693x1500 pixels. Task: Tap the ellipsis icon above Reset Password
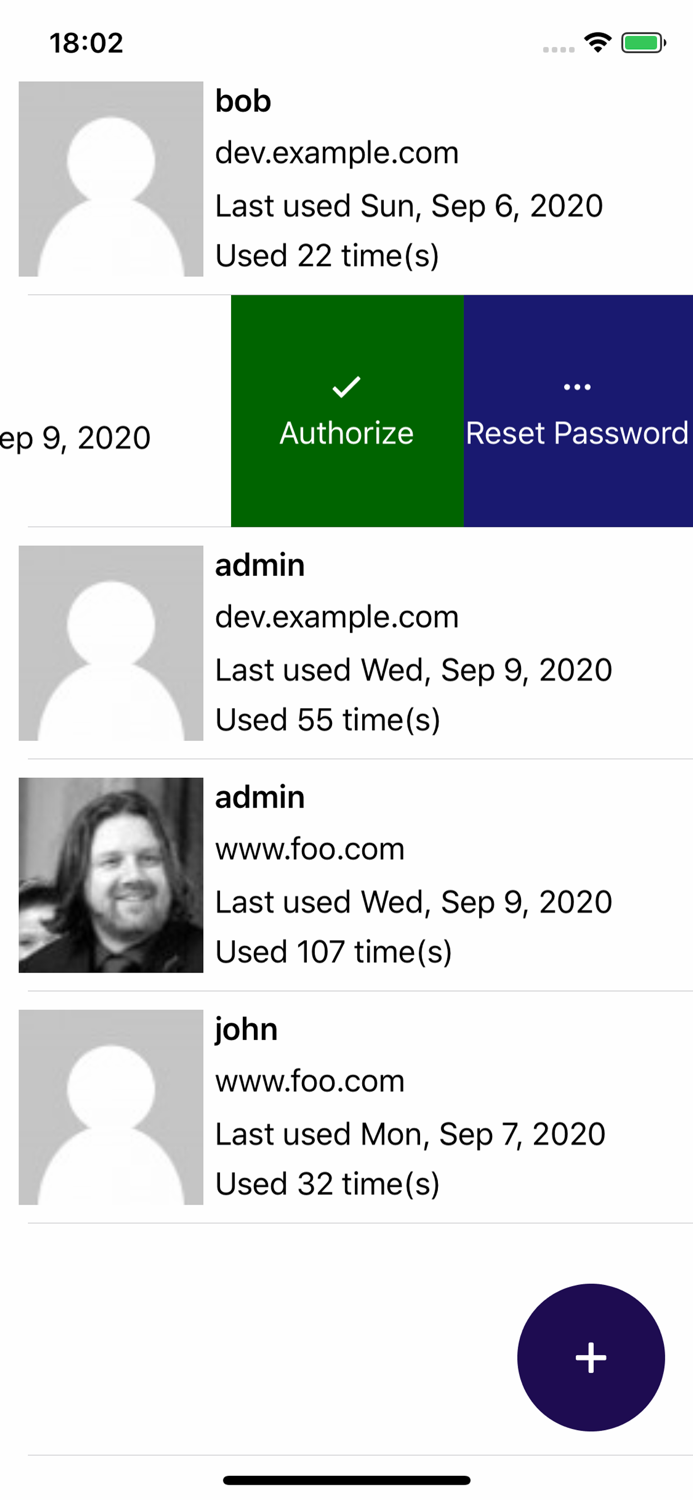(578, 385)
